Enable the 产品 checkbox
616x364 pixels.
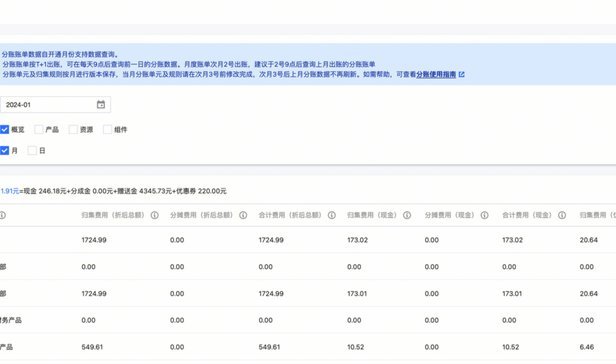(x=38, y=129)
